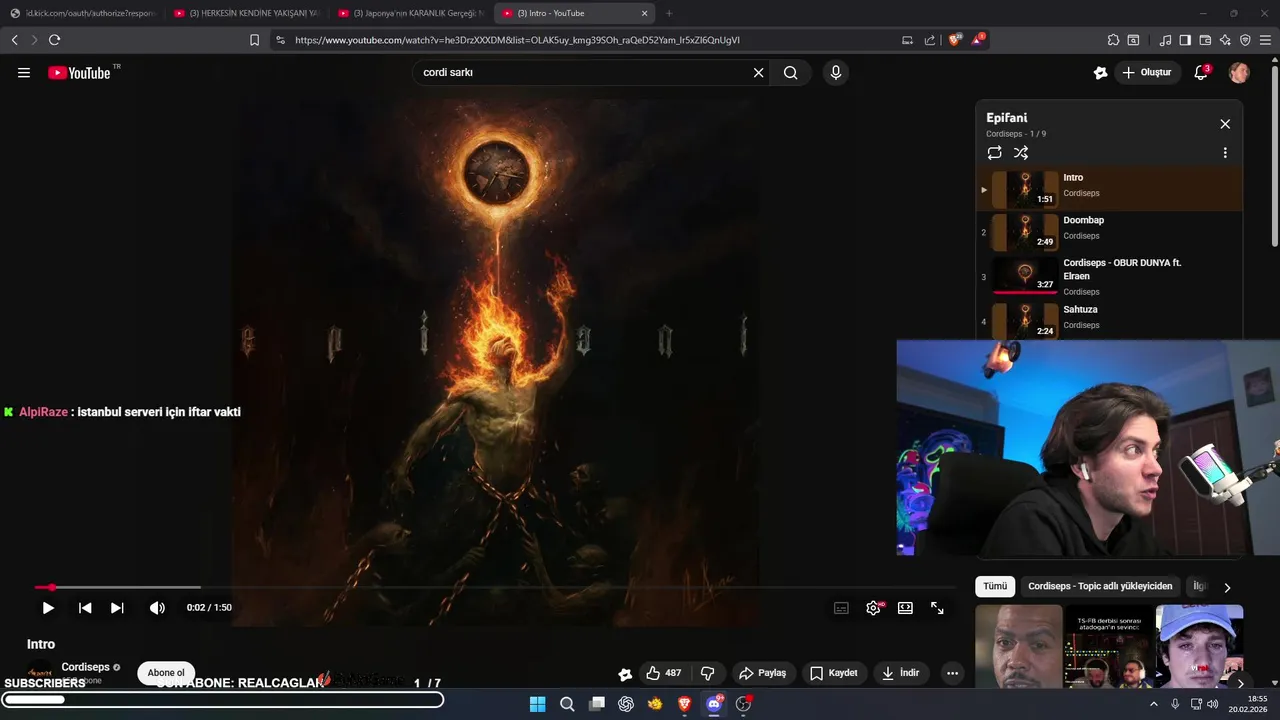Clear the search box text
1280x720 pixels.
tap(758, 73)
